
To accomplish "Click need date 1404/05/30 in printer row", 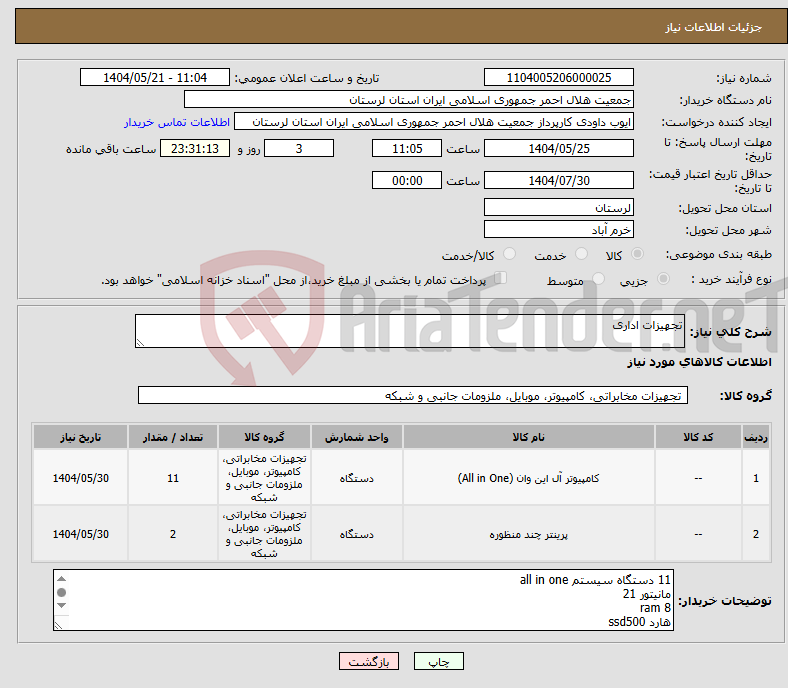I will (80, 534).
